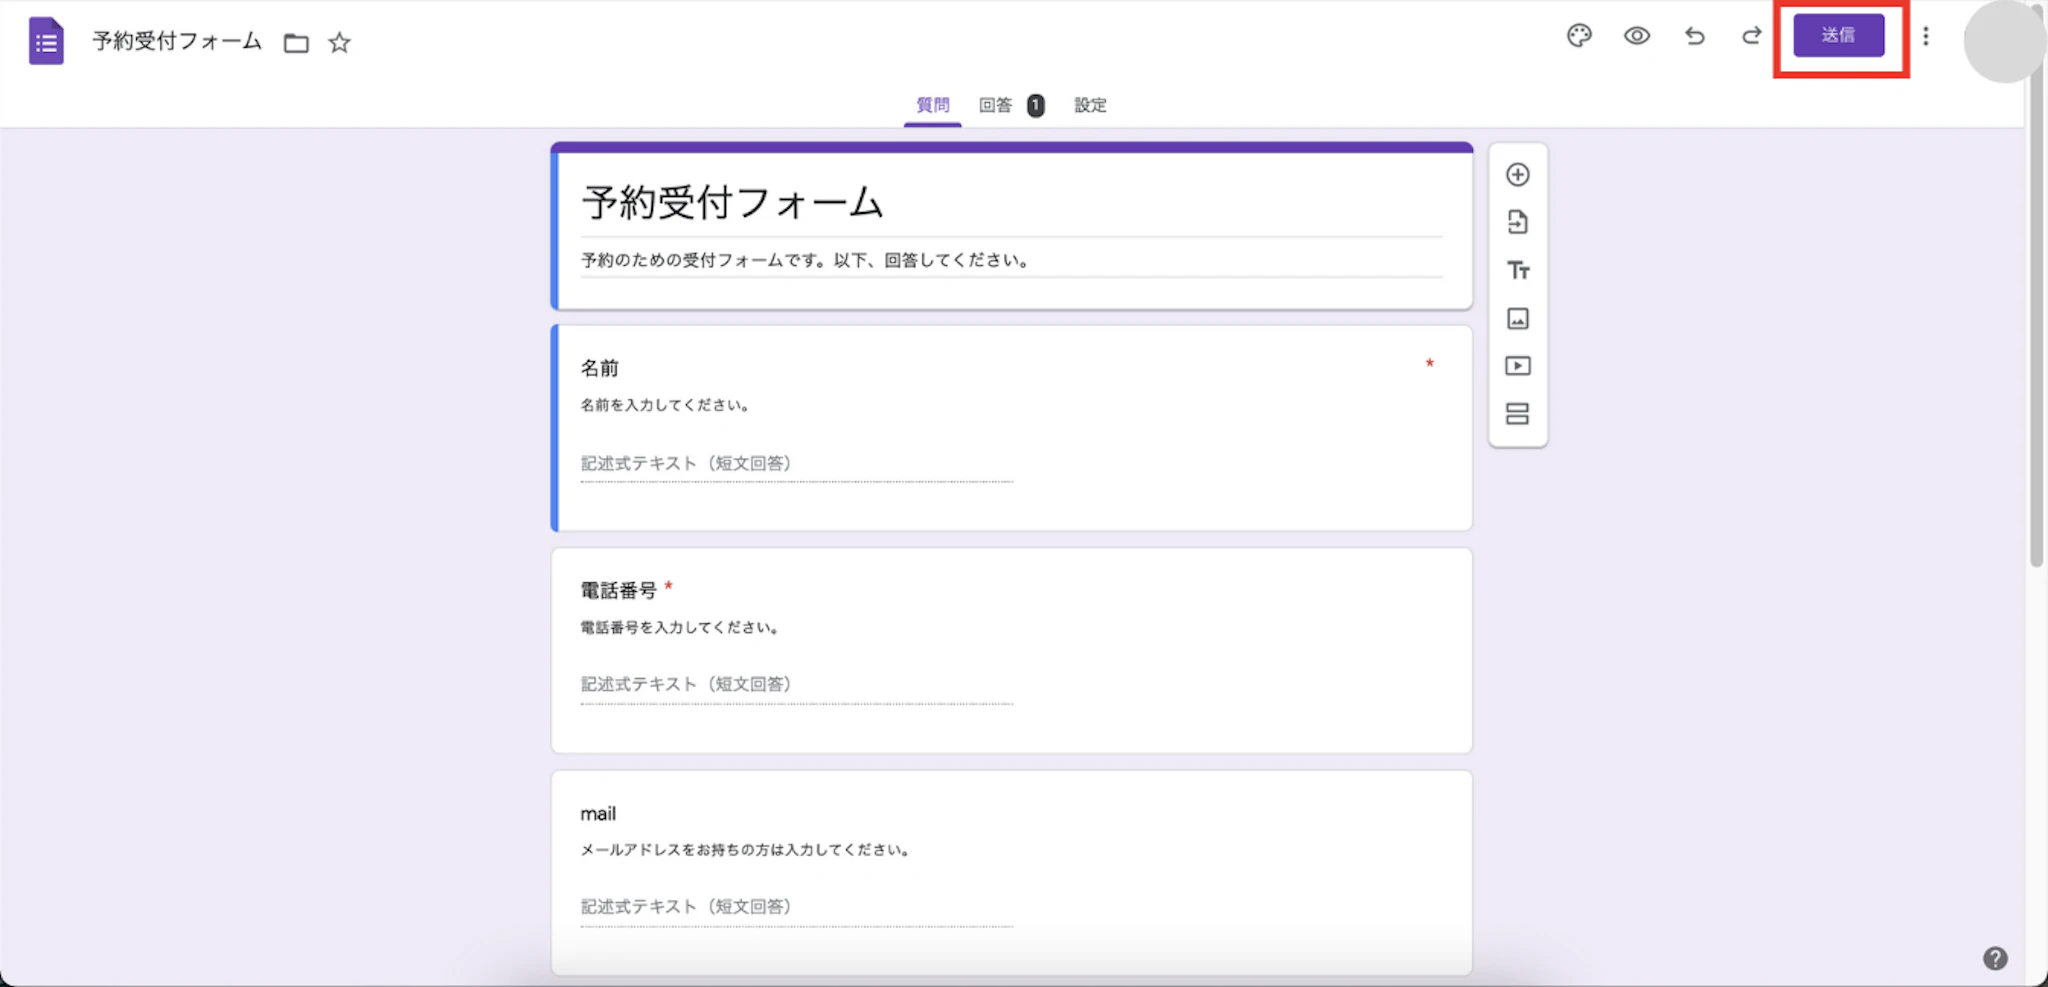Click the form preview eye icon
The image size is (2048, 987).
pyautogui.click(x=1637, y=36)
